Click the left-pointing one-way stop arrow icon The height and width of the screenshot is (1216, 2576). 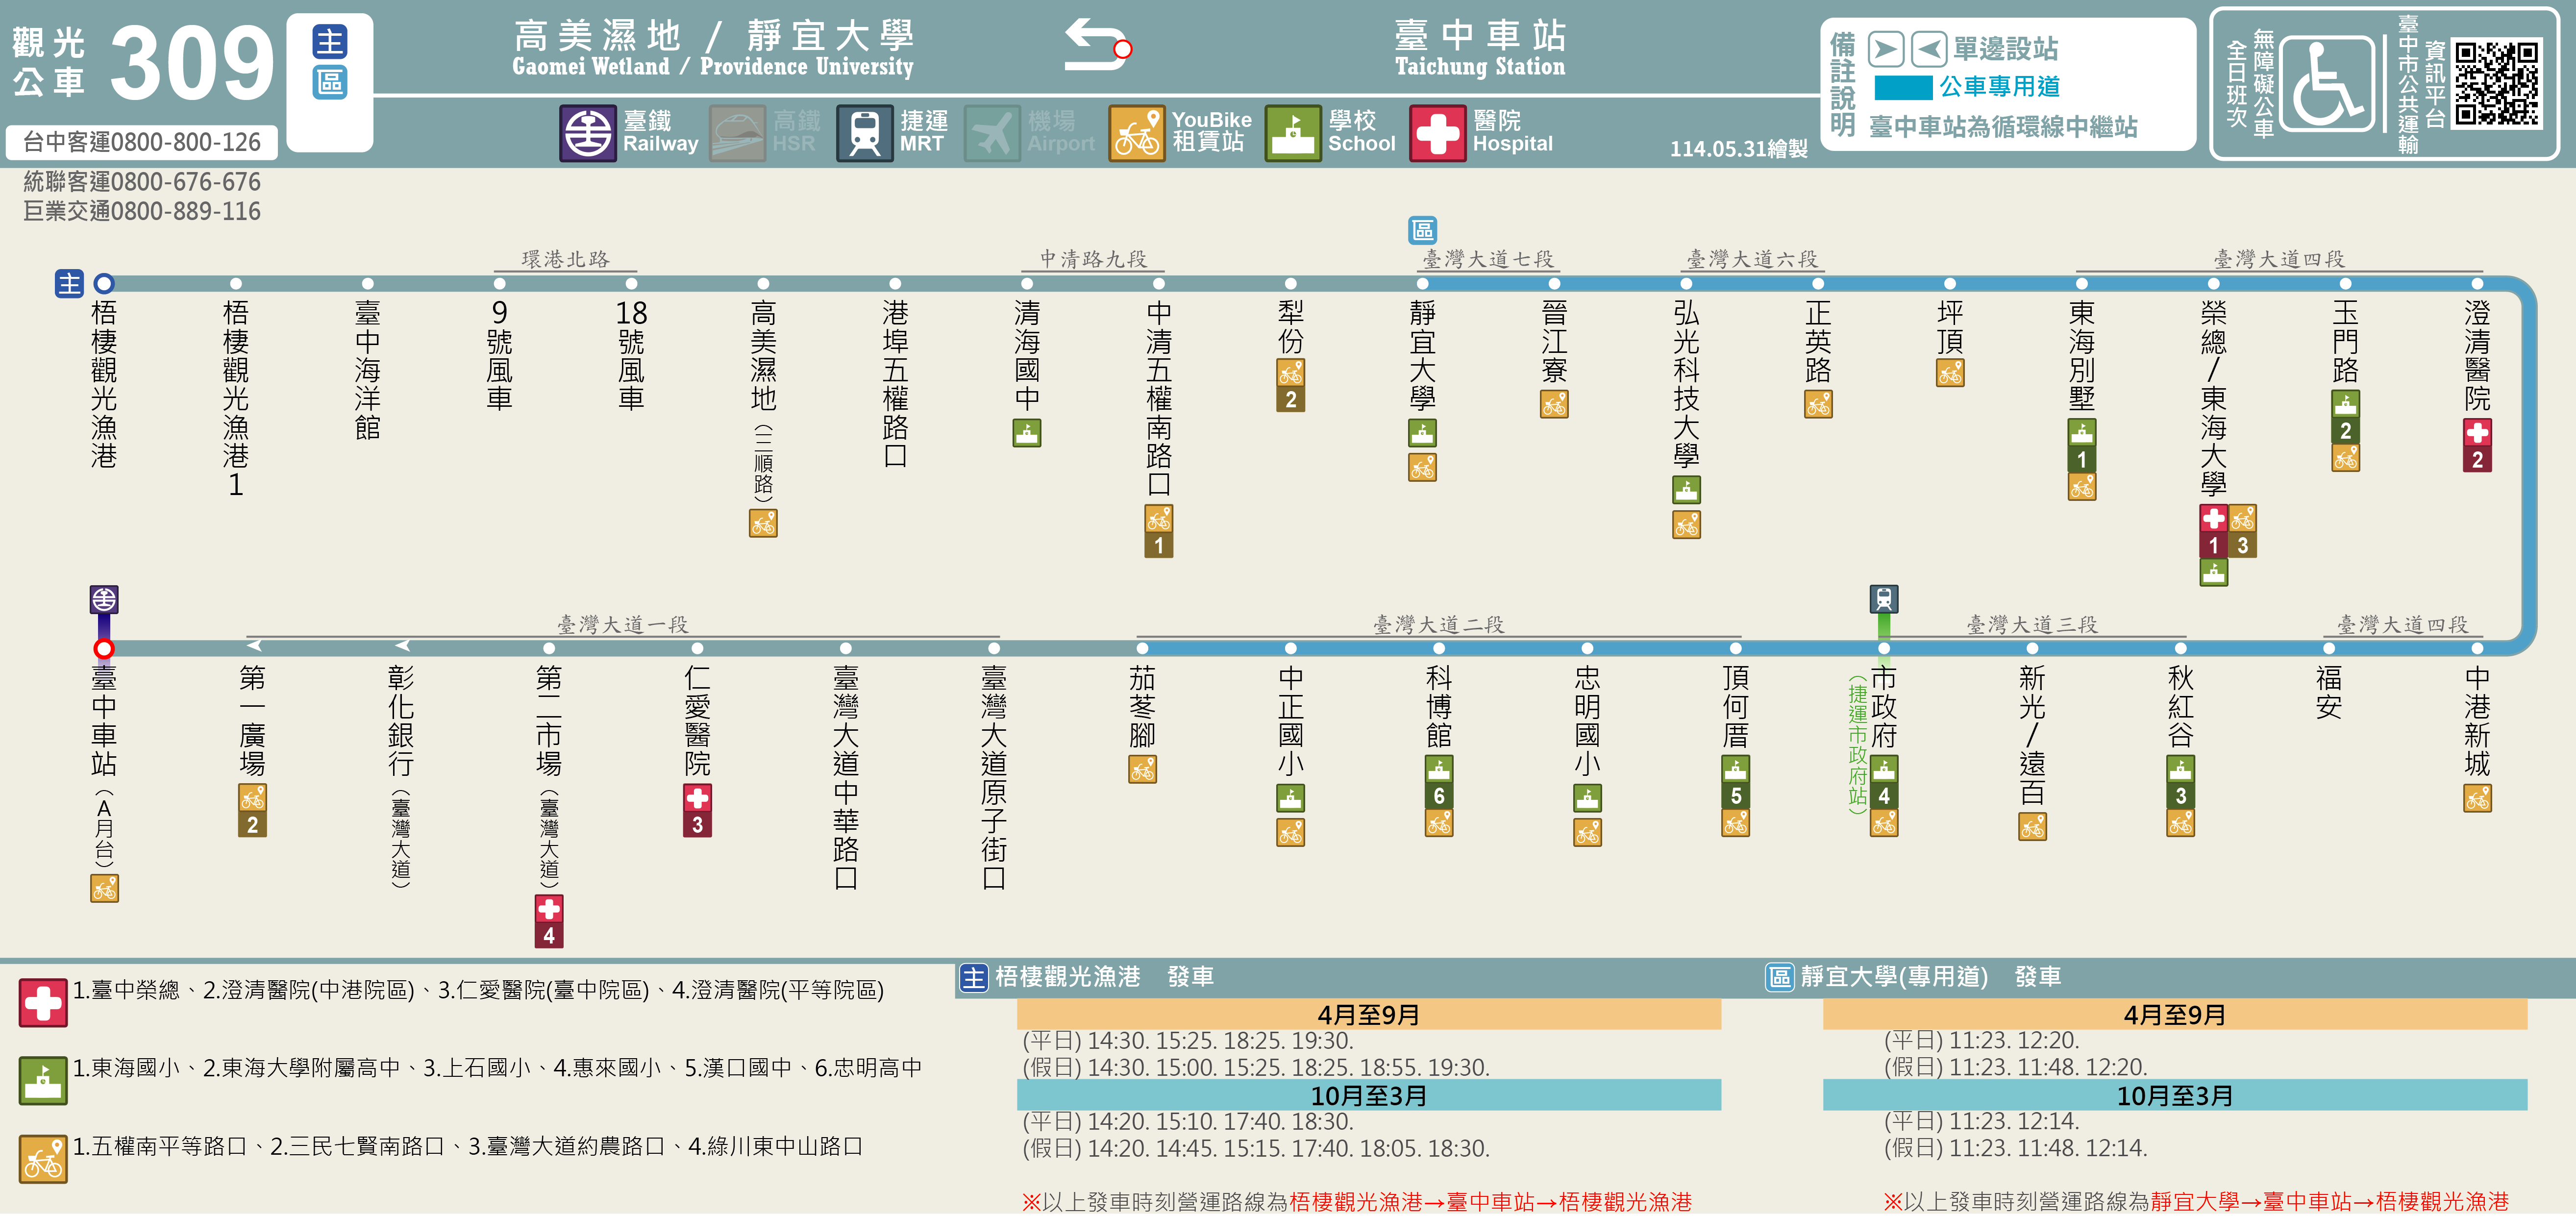coord(1929,49)
